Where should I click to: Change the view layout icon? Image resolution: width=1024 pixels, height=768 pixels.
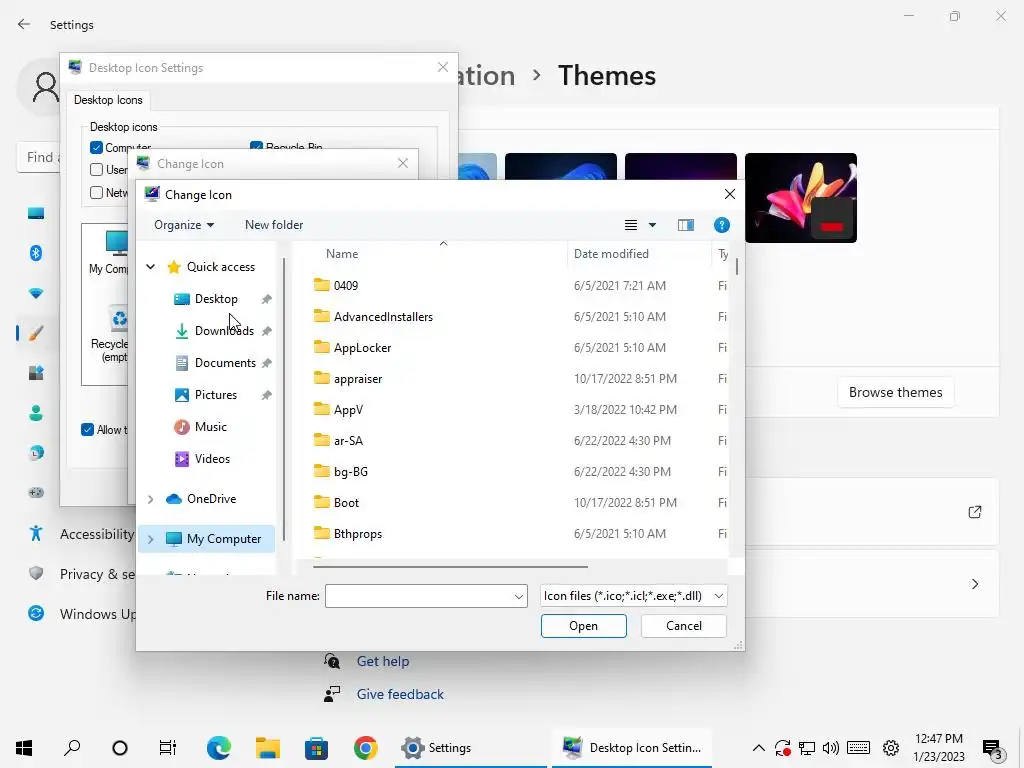click(x=631, y=225)
